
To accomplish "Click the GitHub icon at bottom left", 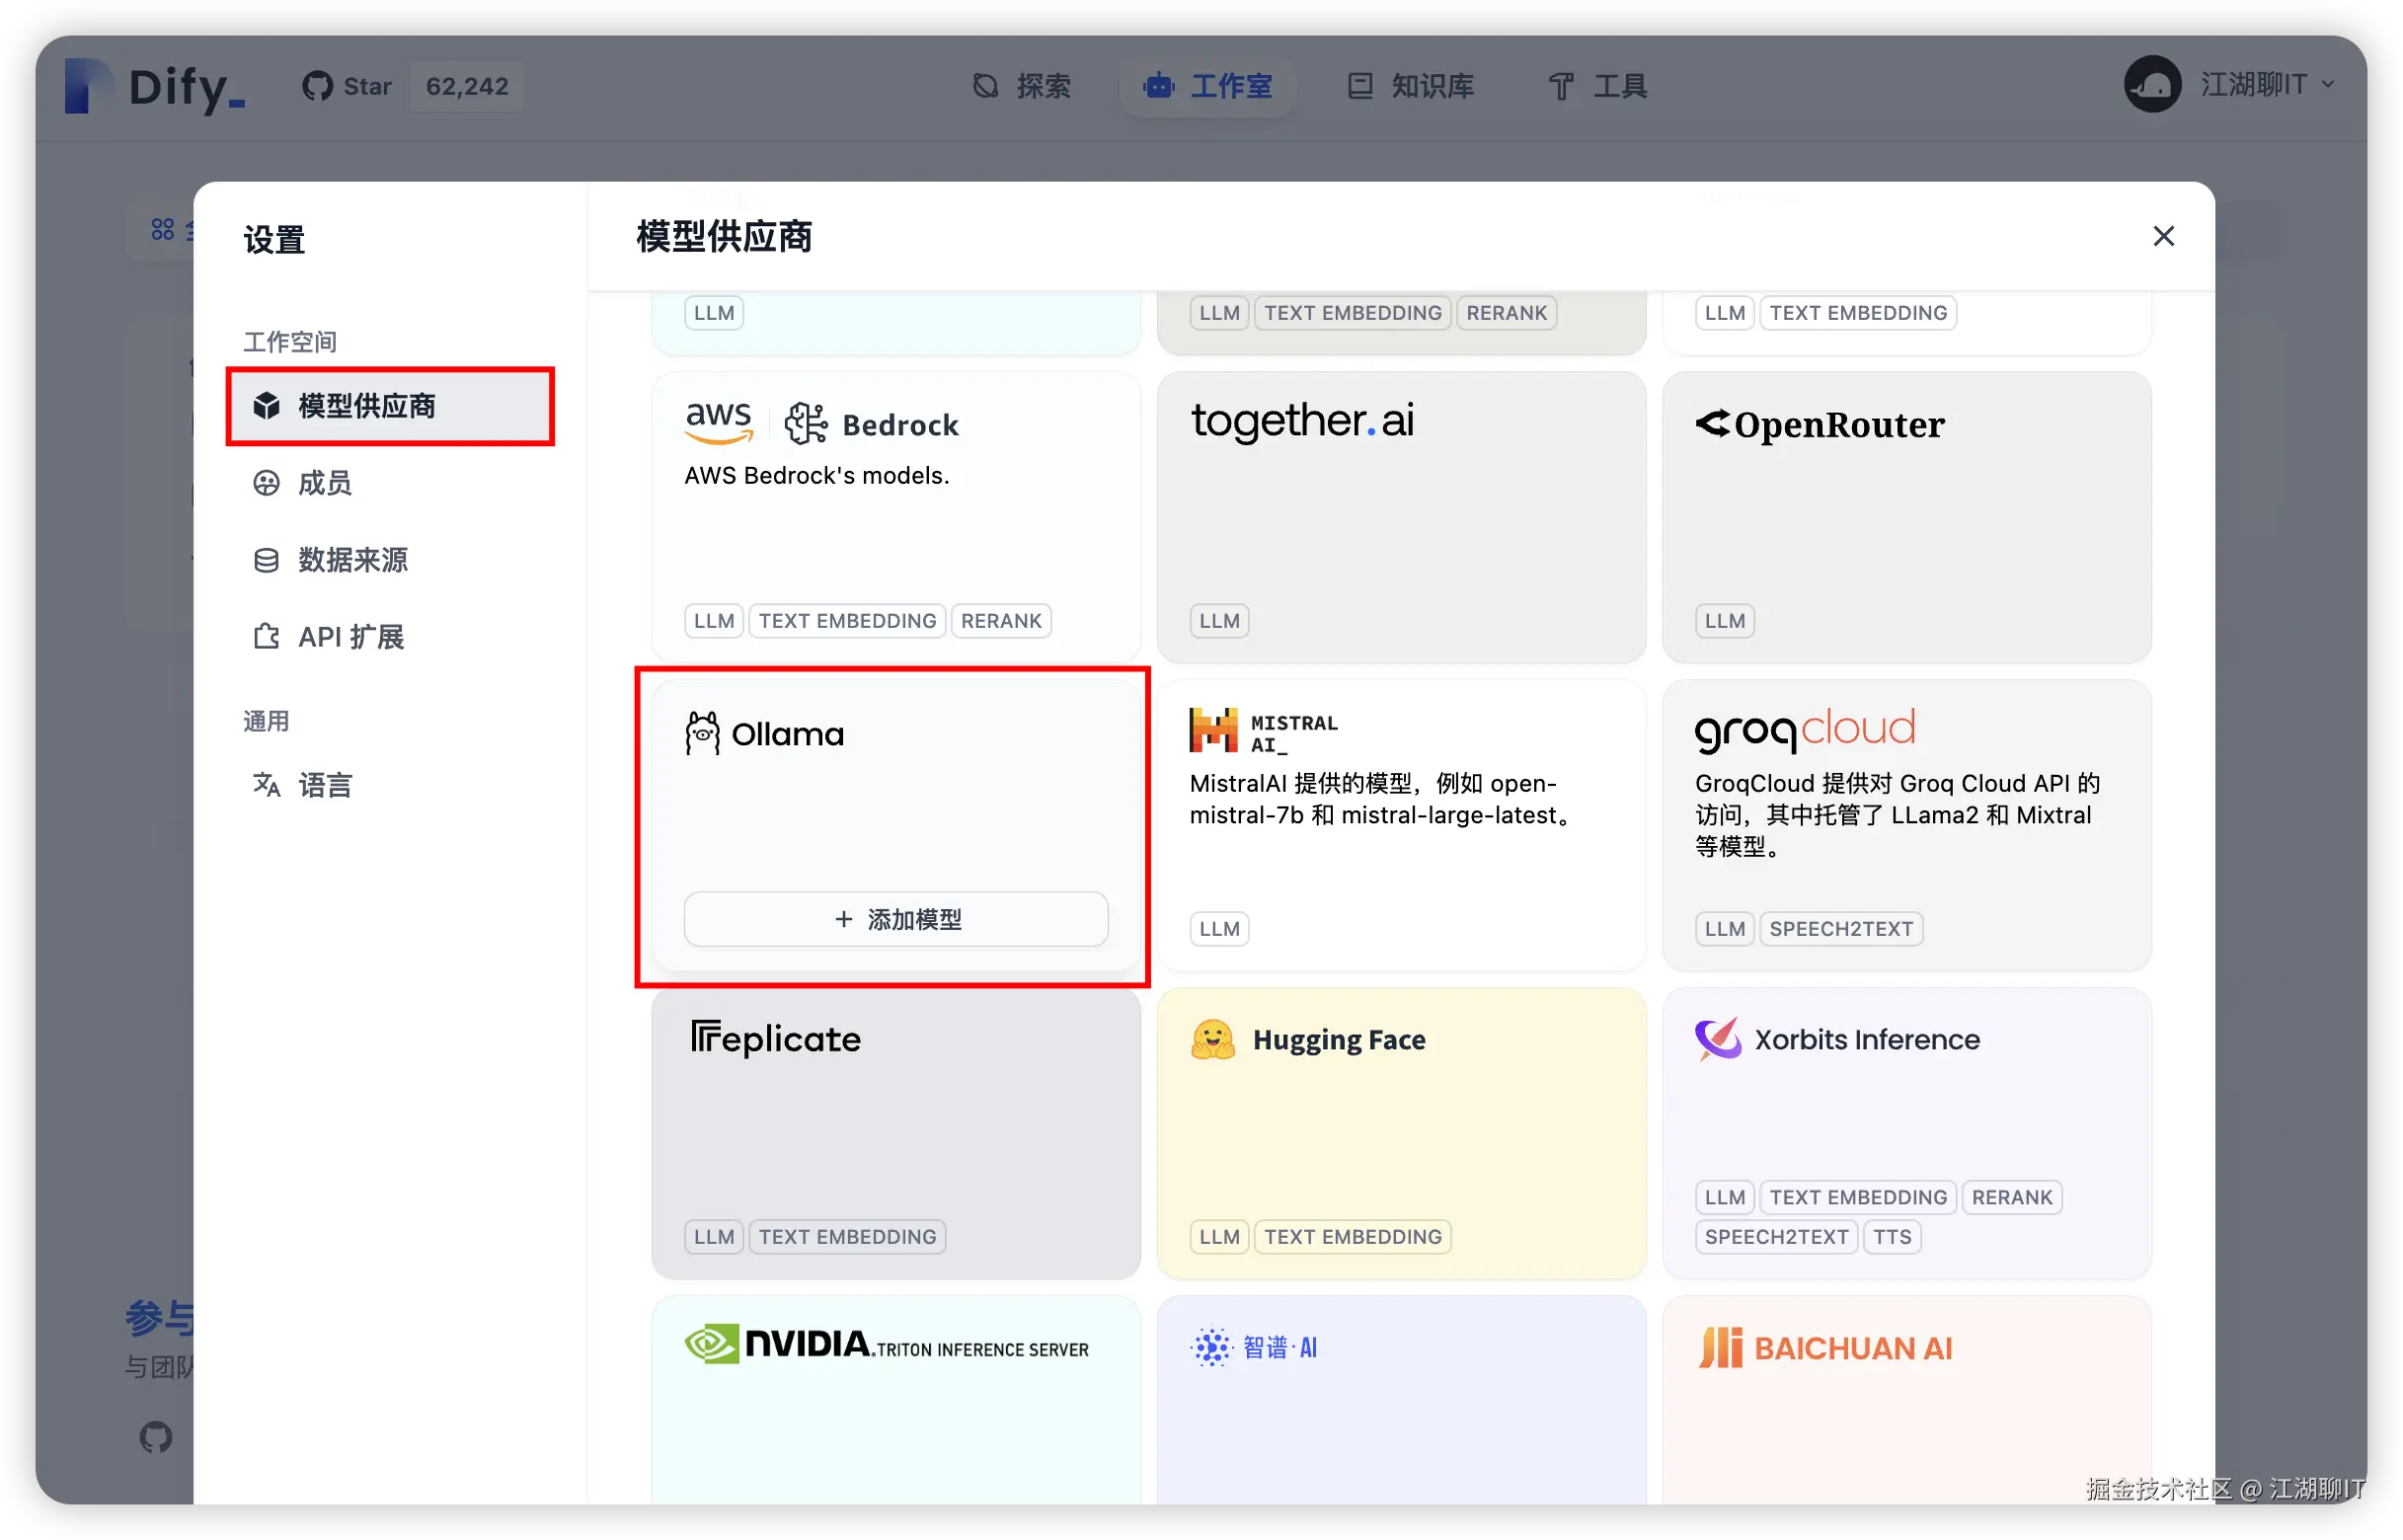I will pyautogui.click(x=156, y=1437).
